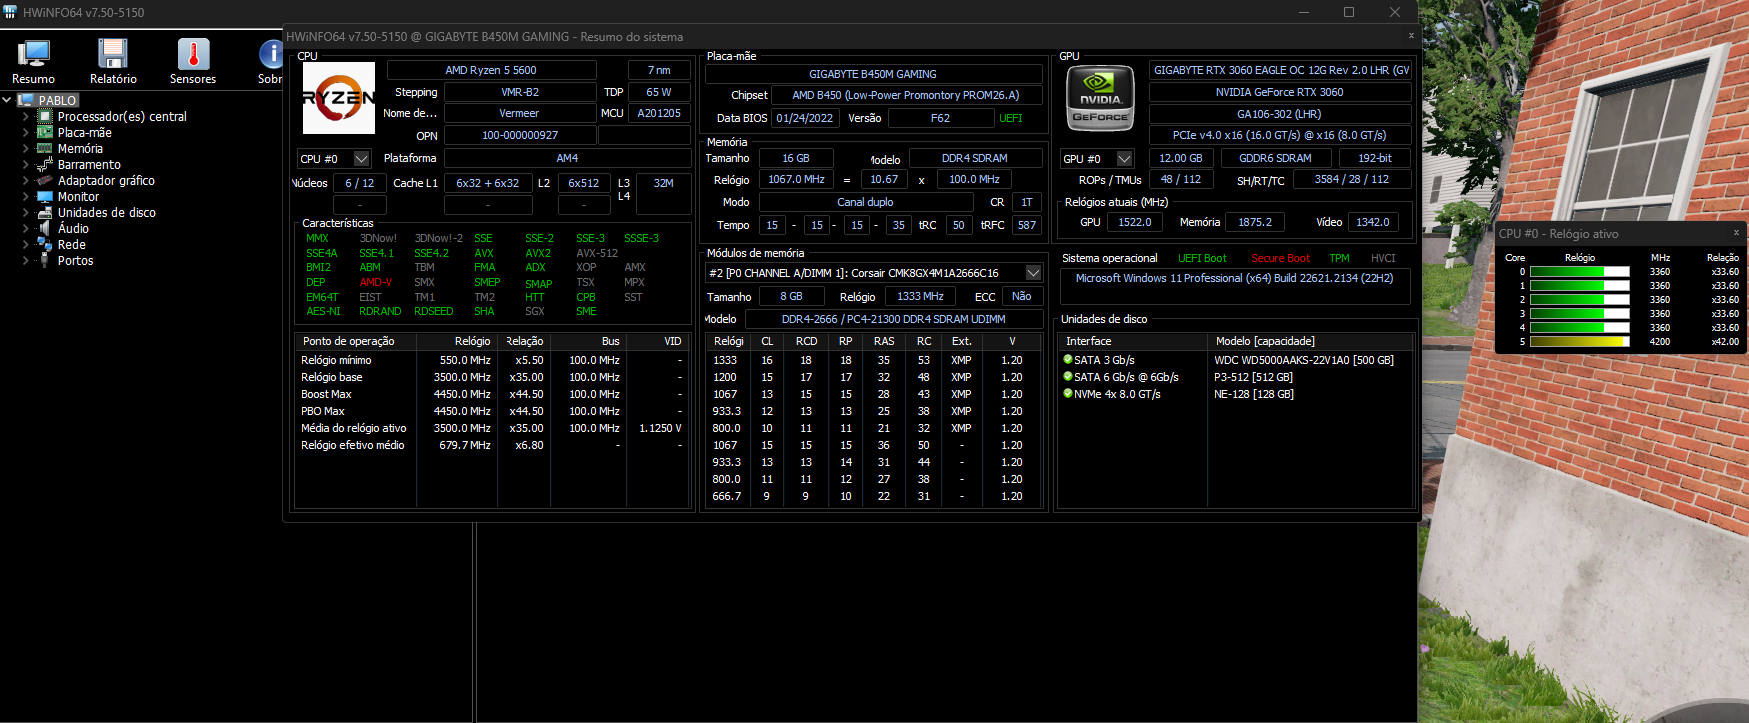Click the Modelo [capacidade] column header

point(1310,341)
